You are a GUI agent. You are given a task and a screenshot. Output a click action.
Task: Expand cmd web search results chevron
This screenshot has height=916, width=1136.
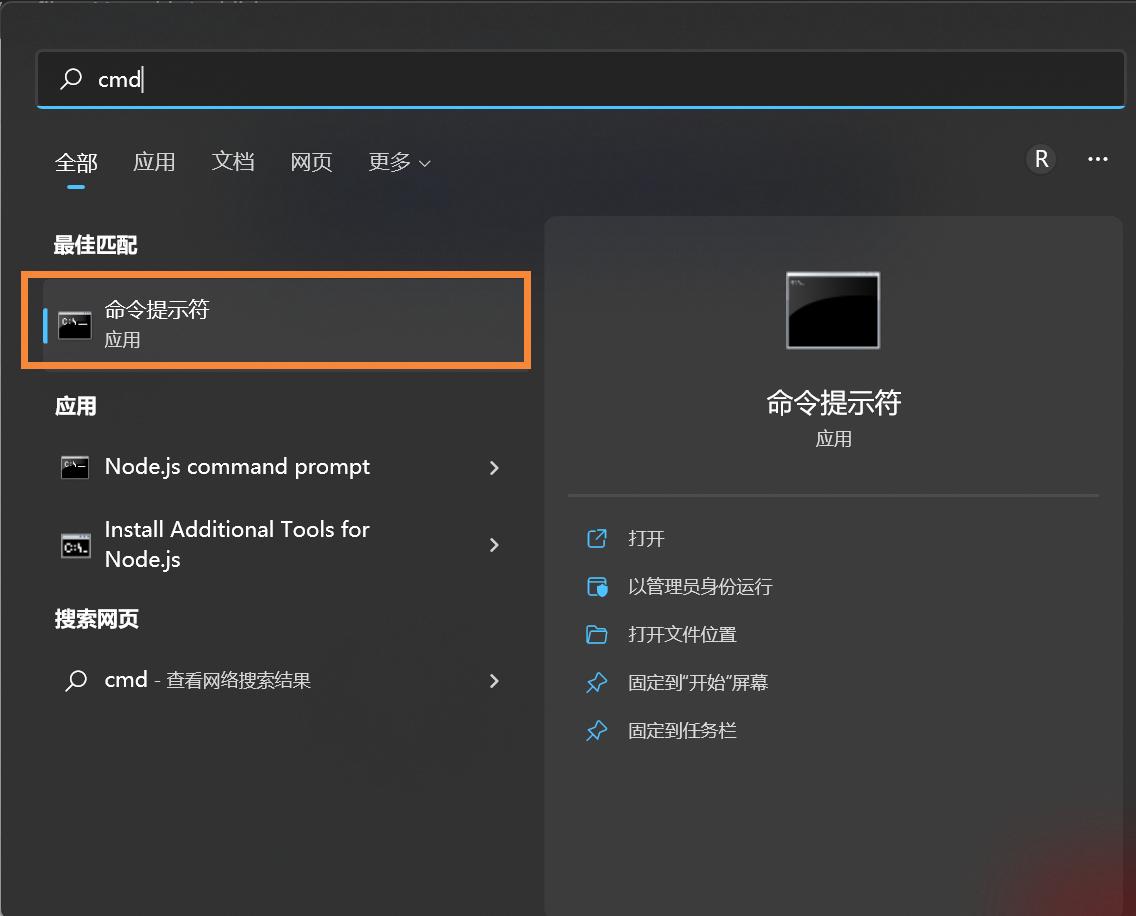(494, 680)
